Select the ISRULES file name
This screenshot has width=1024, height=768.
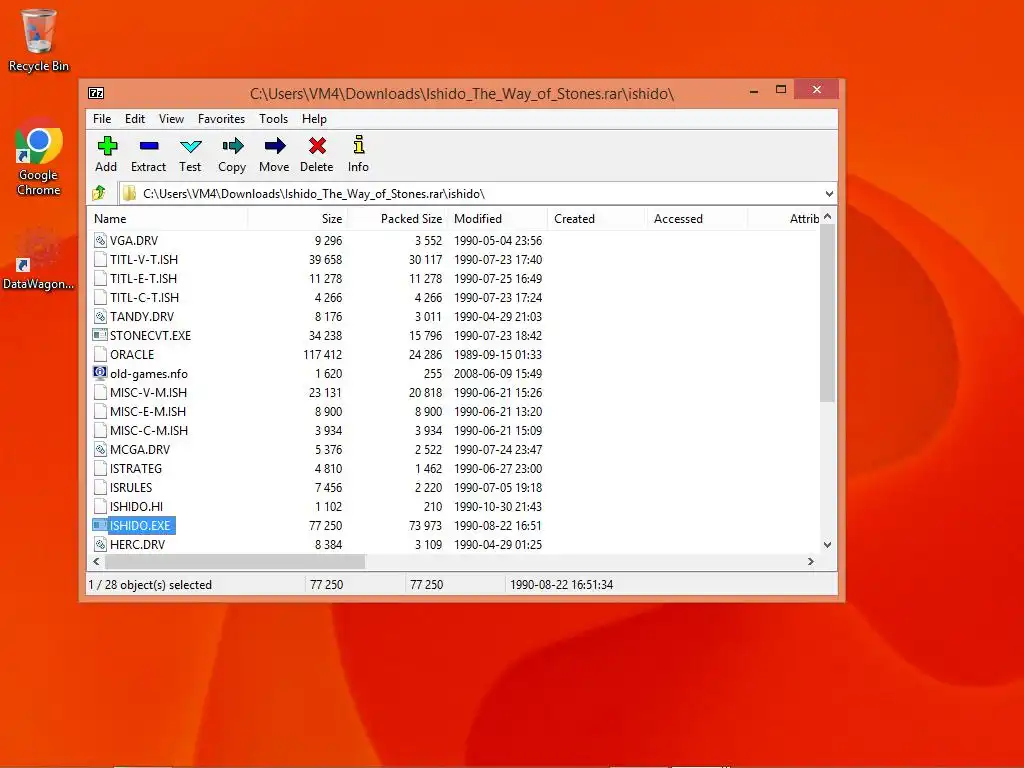pyautogui.click(x=131, y=487)
